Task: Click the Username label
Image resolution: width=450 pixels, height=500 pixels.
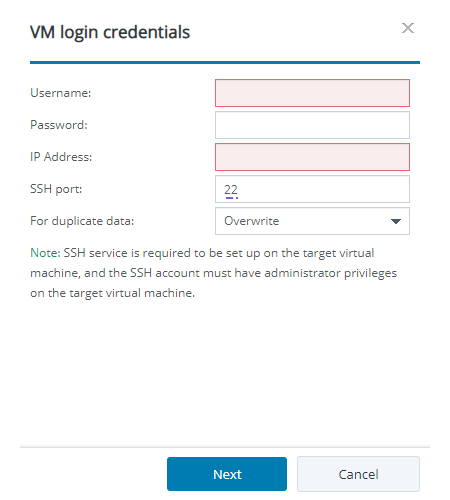Action: [x=61, y=93]
